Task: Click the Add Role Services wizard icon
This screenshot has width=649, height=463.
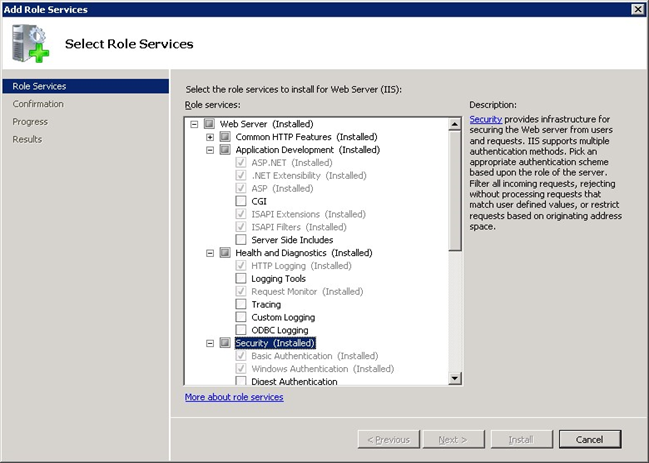Action: [30, 43]
